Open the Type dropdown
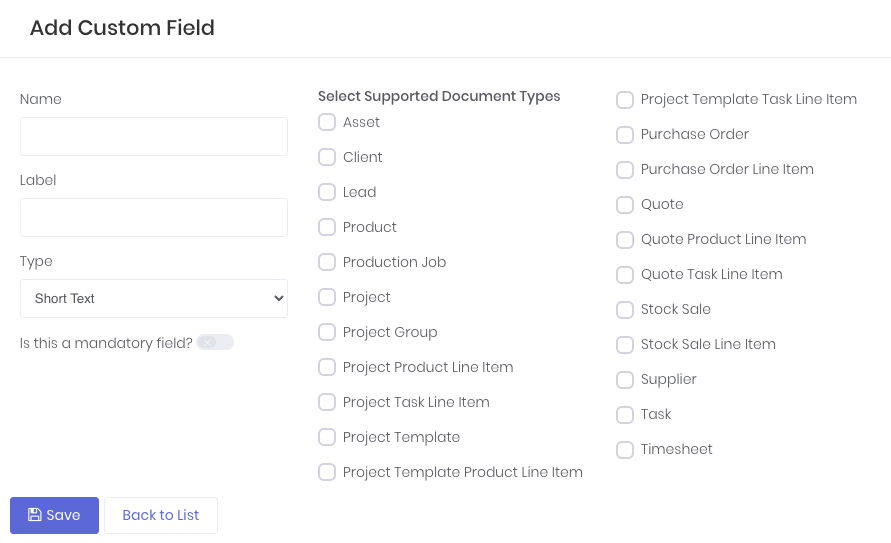Viewport: 891px width, 543px height. (x=154, y=298)
